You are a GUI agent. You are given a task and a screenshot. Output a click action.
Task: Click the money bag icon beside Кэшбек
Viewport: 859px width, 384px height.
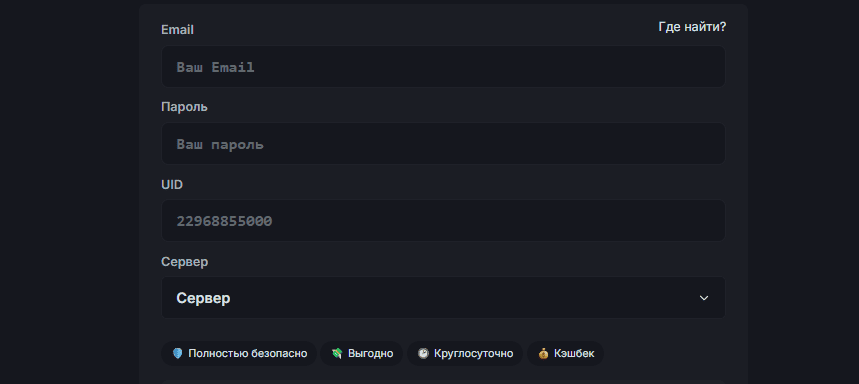(543, 353)
